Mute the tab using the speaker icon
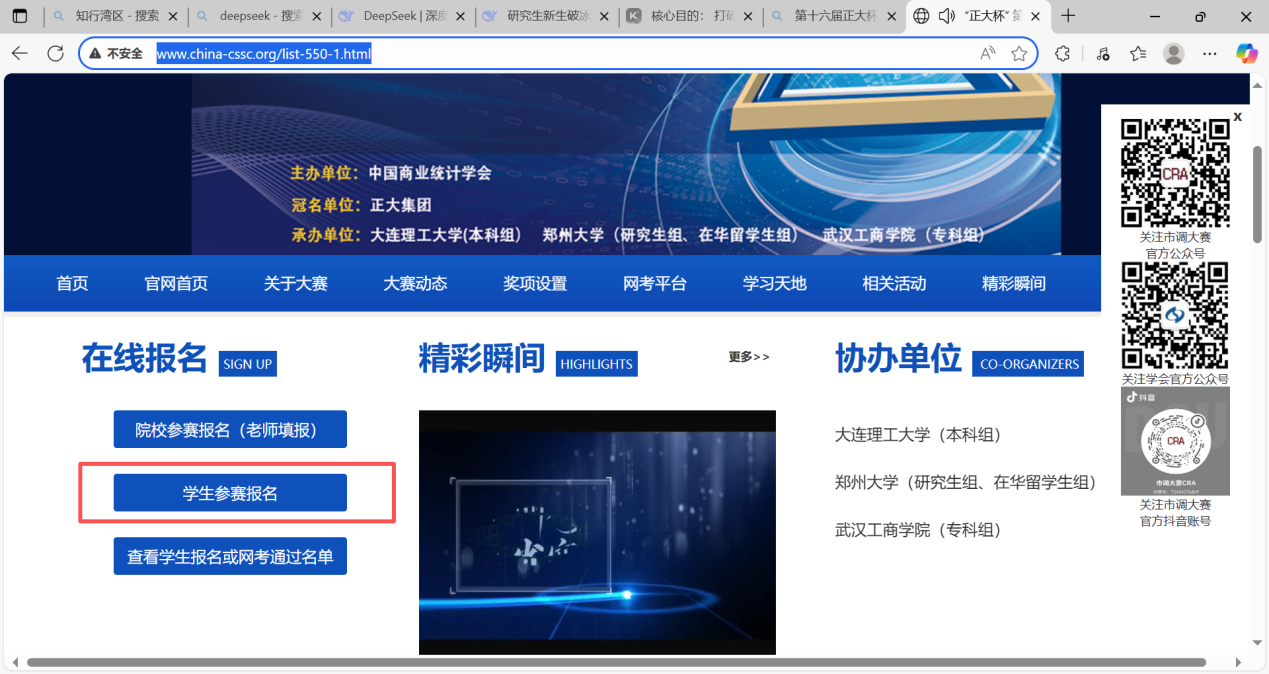The width and height of the screenshot is (1269, 674). point(945,16)
